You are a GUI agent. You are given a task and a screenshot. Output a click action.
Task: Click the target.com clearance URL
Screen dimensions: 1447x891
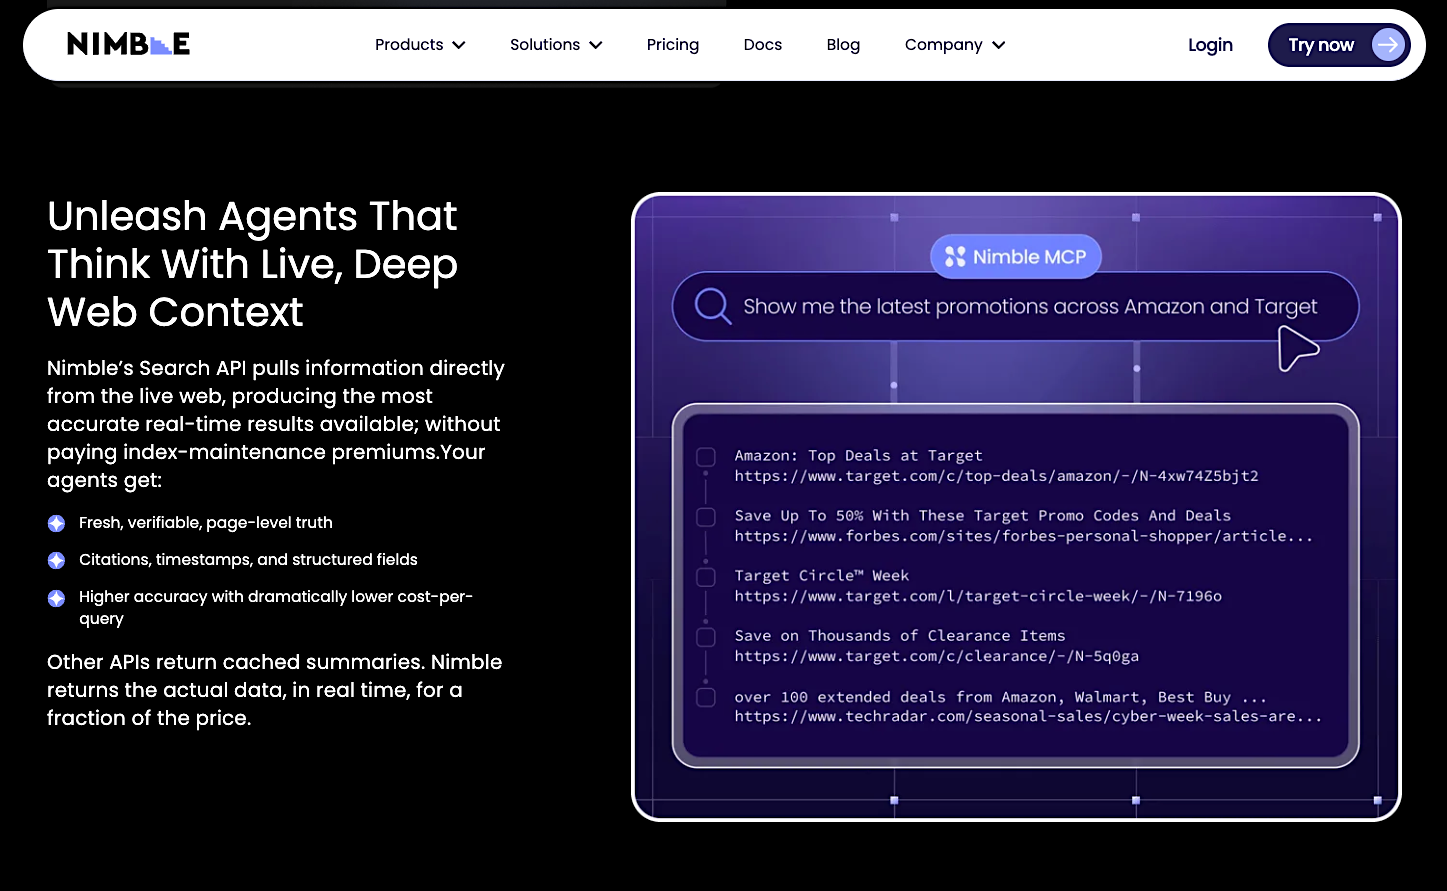(936, 656)
